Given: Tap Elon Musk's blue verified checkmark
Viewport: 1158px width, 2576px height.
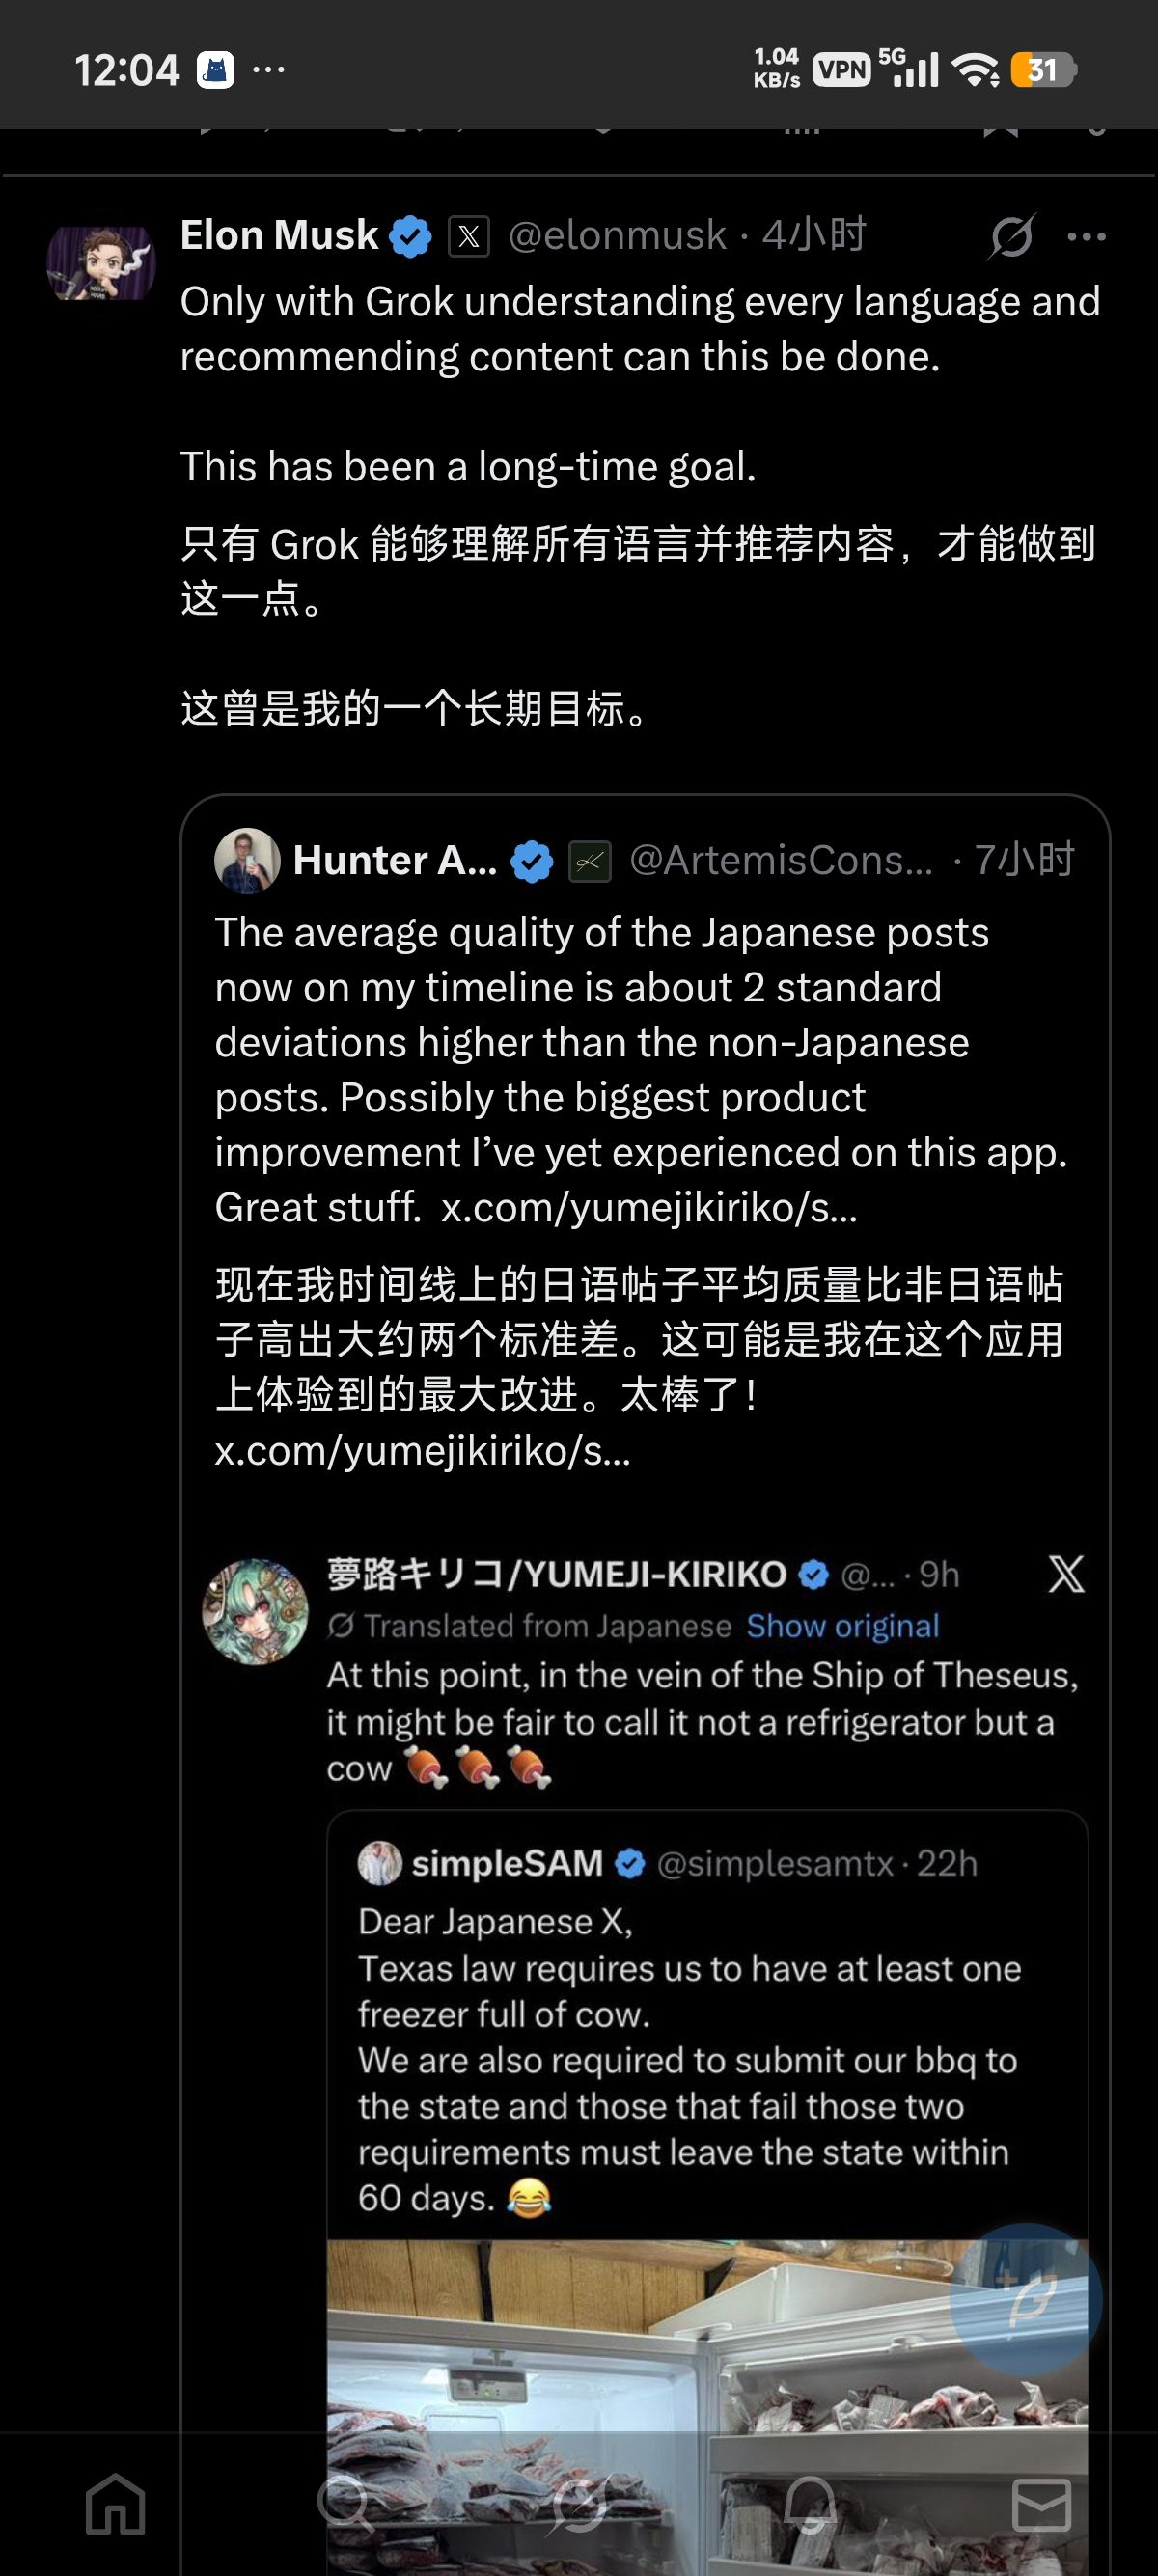Looking at the screenshot, I should point(410,237).
